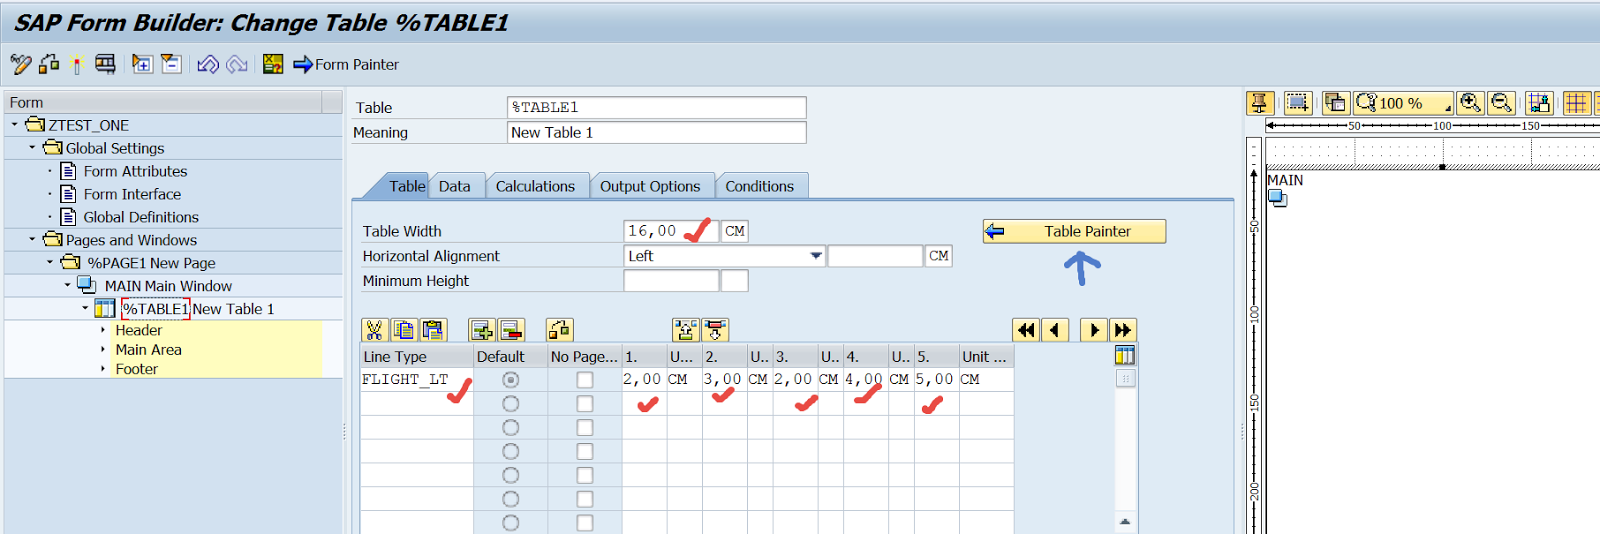Select Default radio in third row
Screen dimensions: 1600x534
point(511,428)
